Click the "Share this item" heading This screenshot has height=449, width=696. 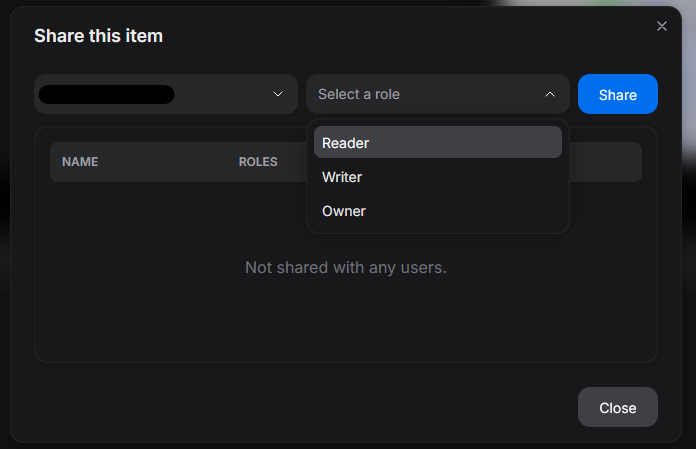[98, 36]
